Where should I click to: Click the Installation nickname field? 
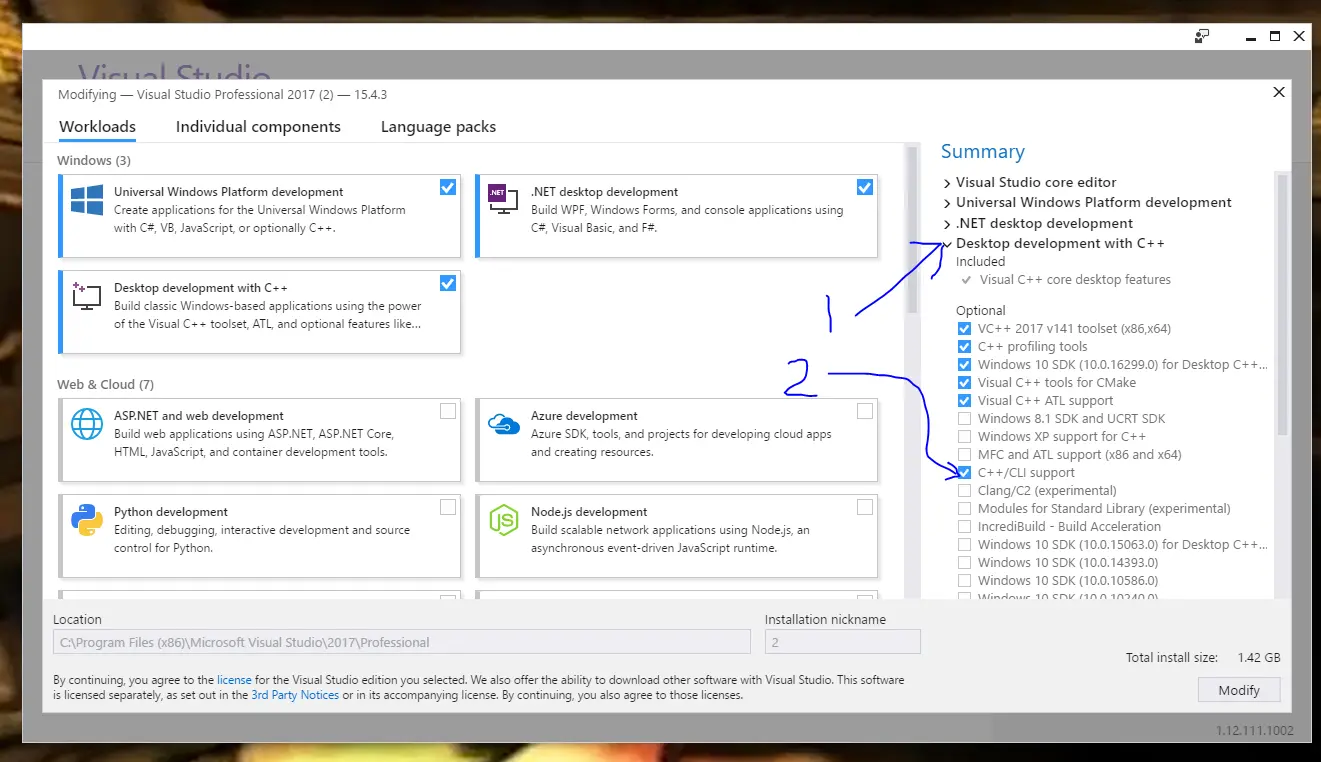click(842, 642)
